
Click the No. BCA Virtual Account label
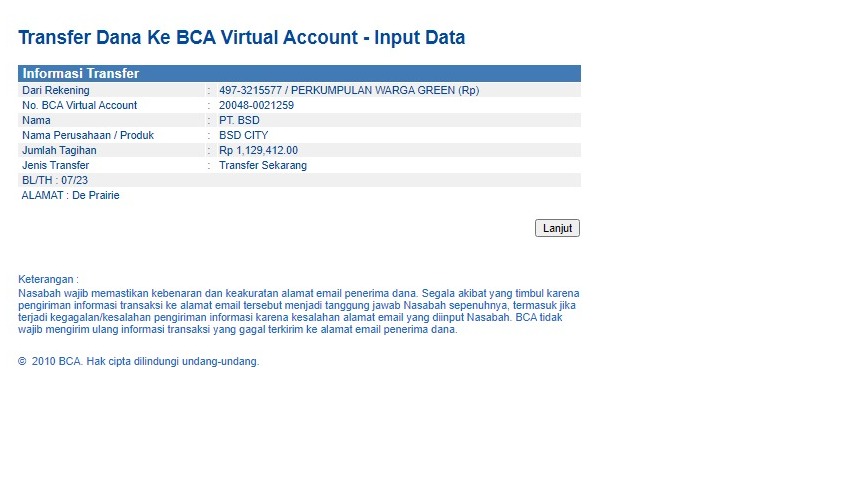pyautogui.click(x=79, y=105)
